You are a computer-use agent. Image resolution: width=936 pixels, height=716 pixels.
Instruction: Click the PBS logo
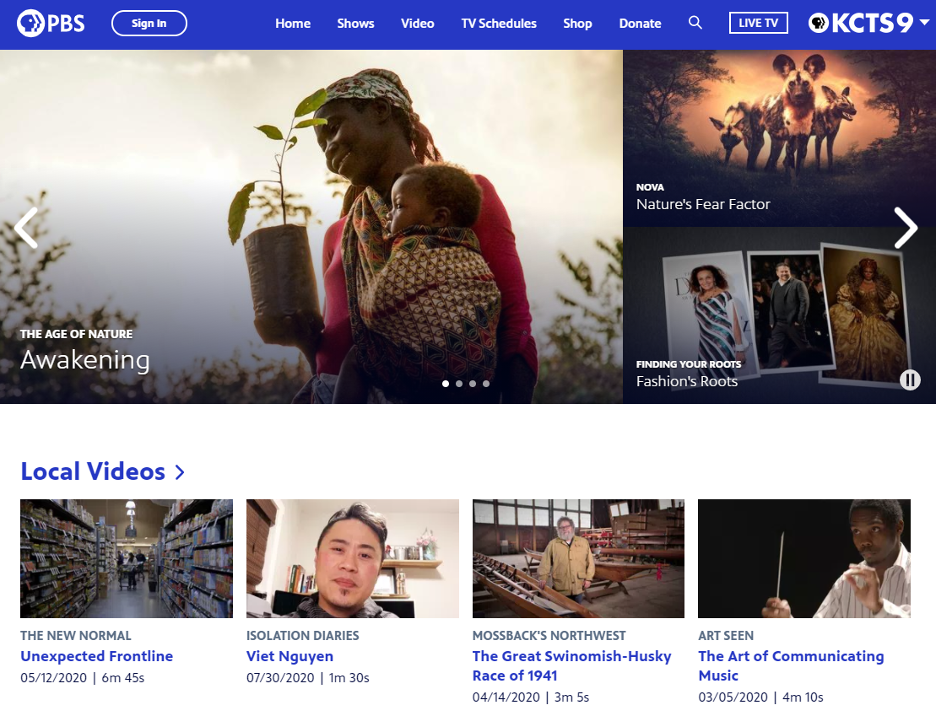51,23
